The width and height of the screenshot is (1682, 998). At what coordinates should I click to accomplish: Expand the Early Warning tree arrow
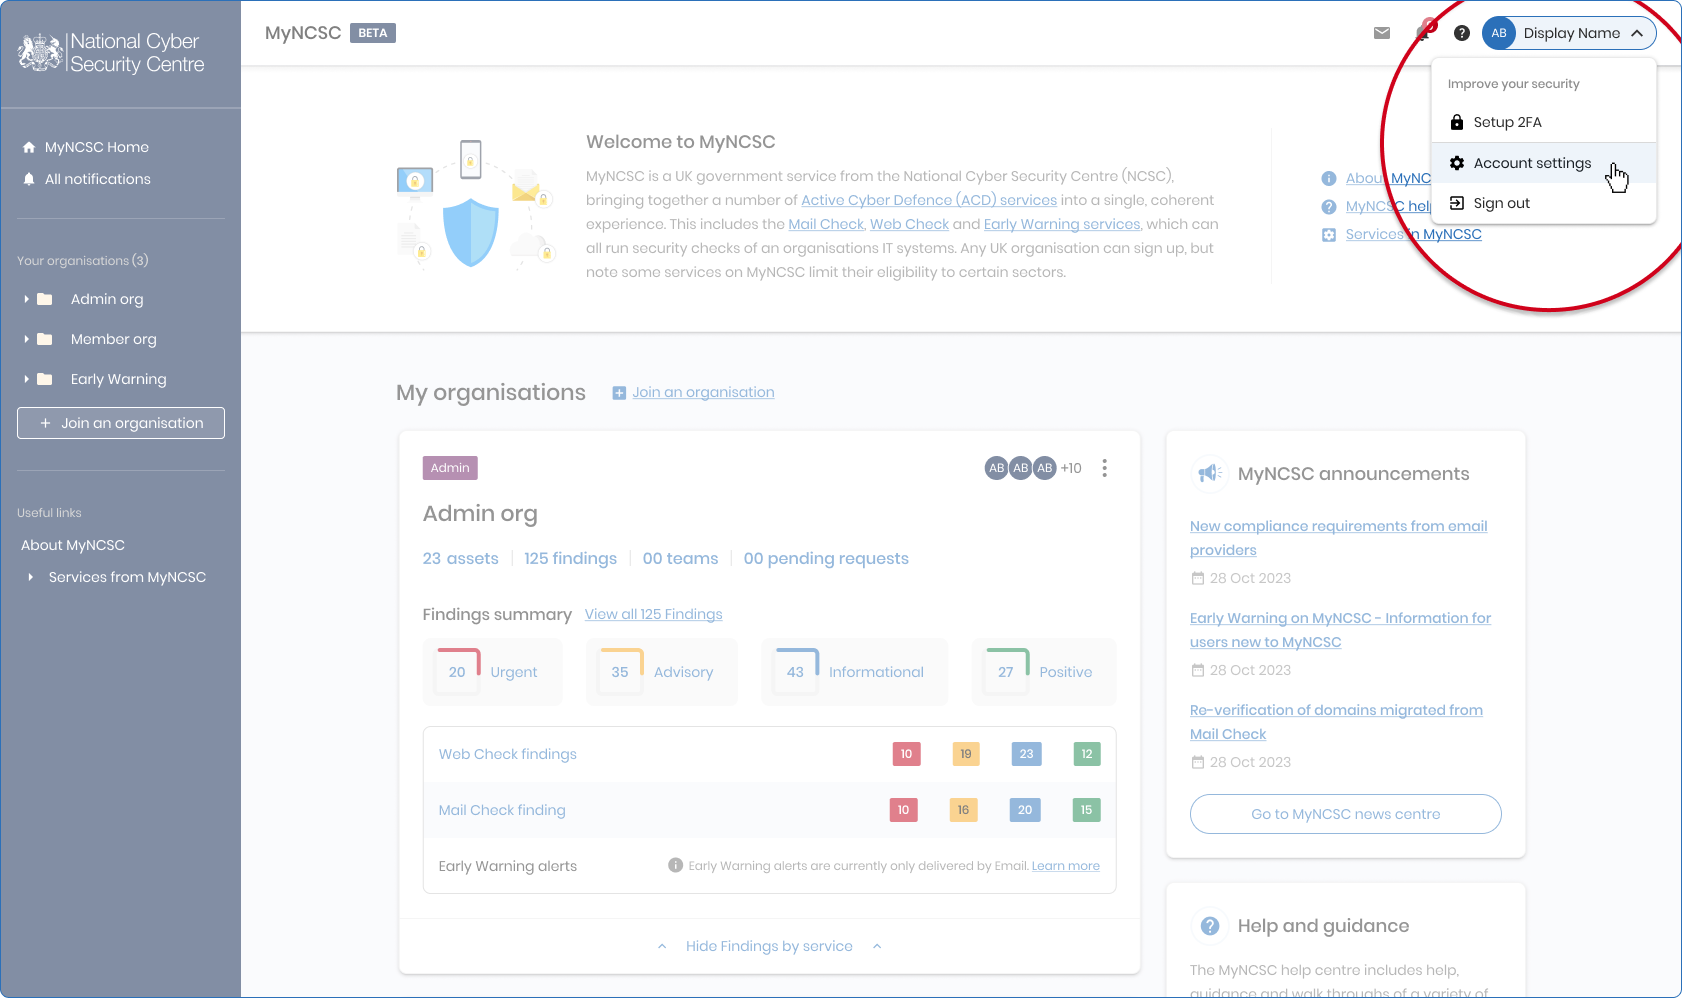tap(26, 379)
